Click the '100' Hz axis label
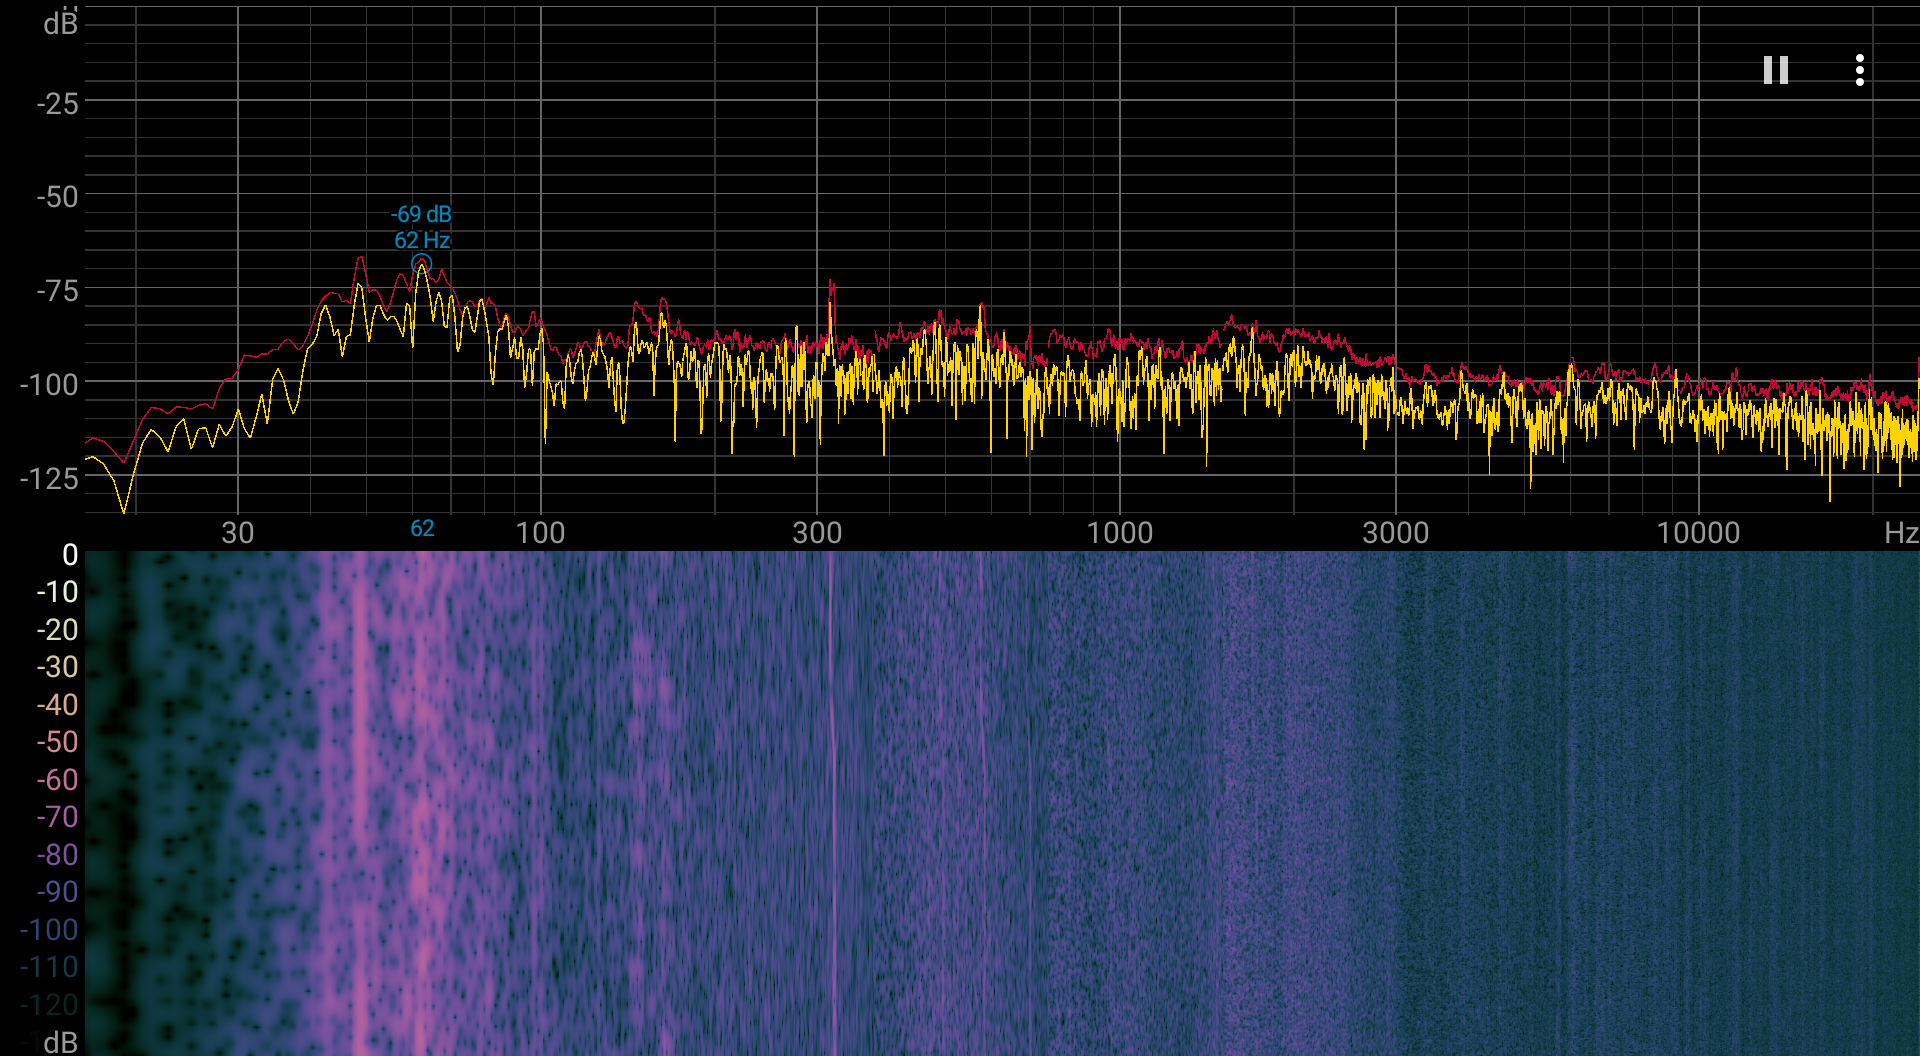 [x=540, y=532]
